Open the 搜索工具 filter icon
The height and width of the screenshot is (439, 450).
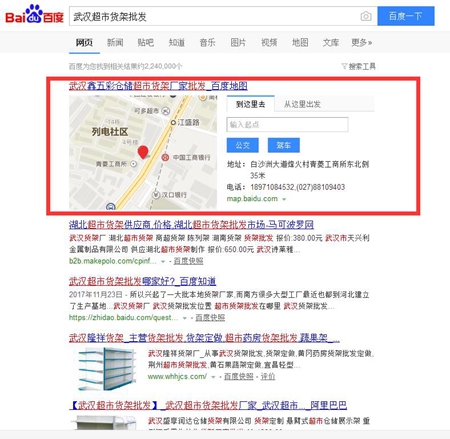(344, 66)
